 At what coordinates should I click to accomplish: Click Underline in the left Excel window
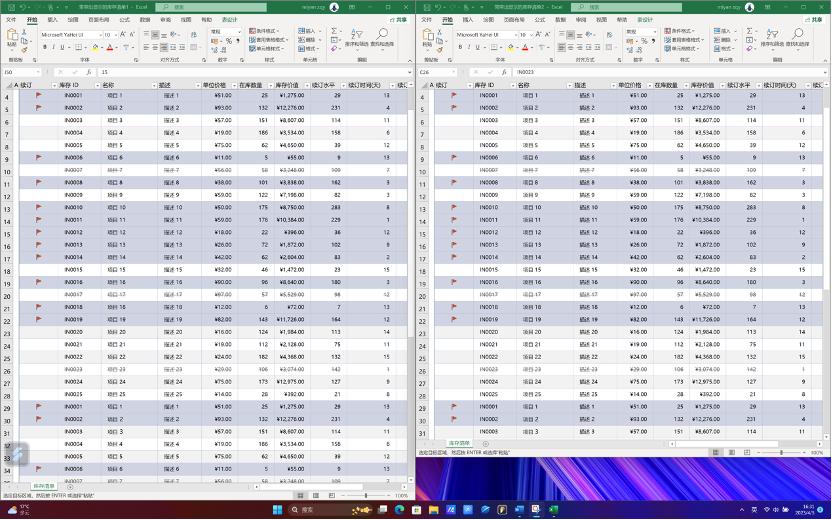coord(62,47)
